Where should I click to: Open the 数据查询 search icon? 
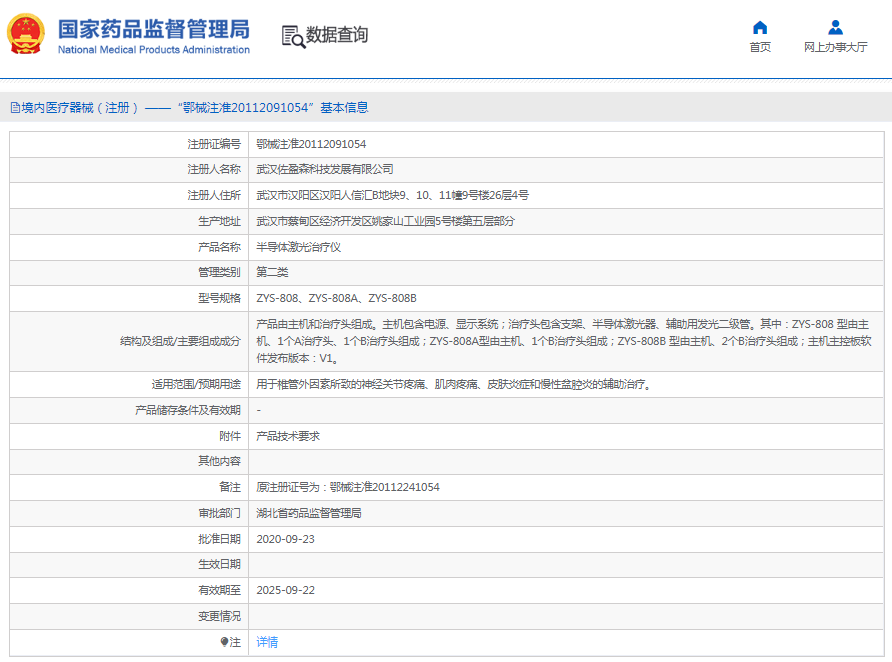tap(294, 37)
